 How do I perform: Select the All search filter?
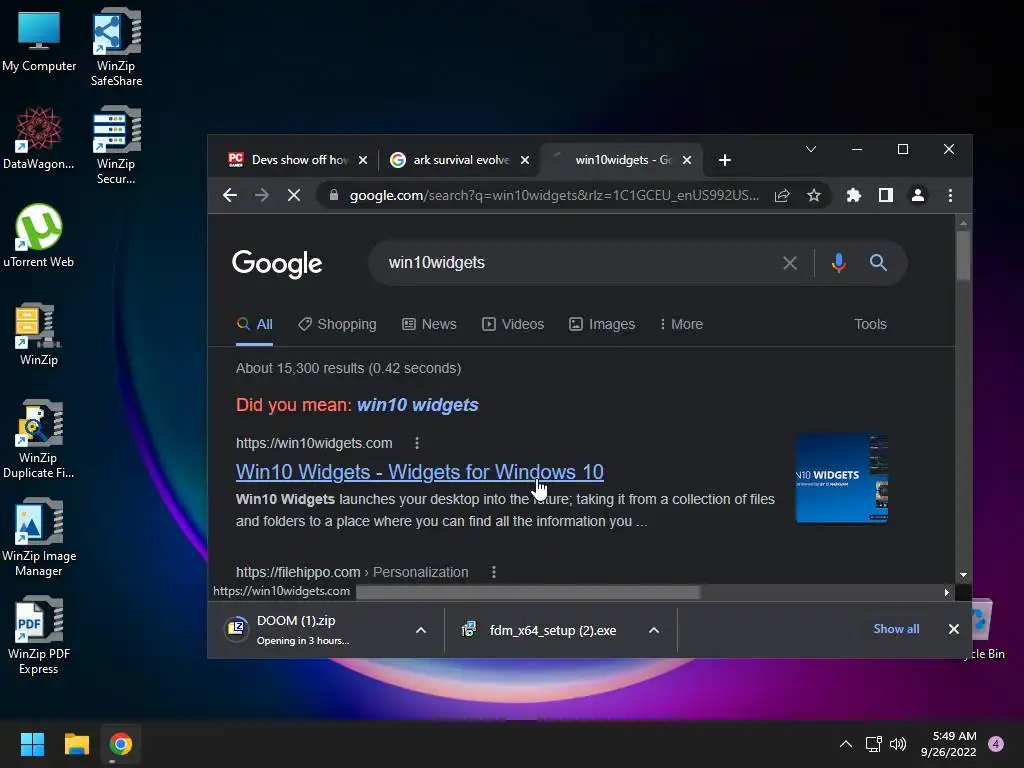point(255,325)
